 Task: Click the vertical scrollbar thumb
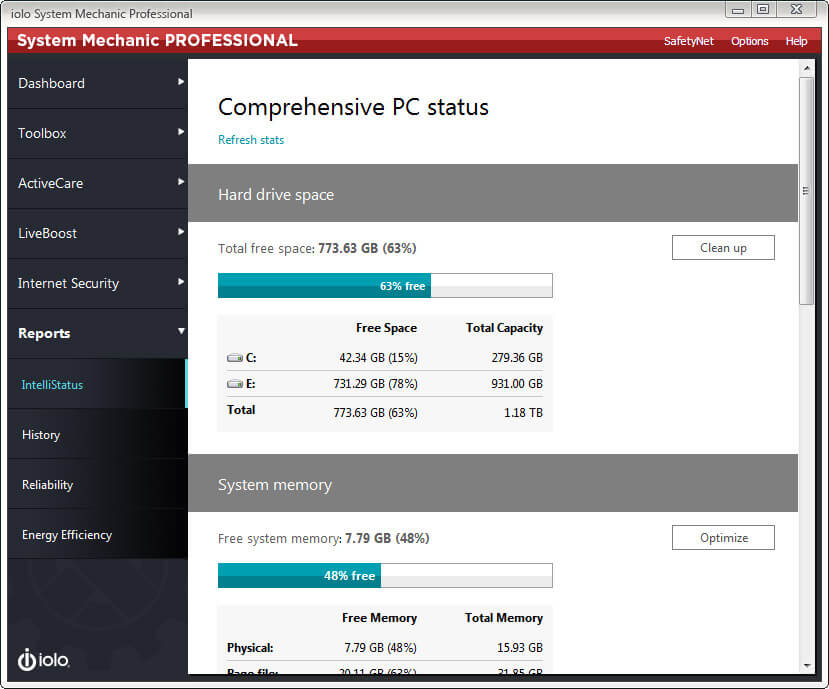tap(806, 191)
